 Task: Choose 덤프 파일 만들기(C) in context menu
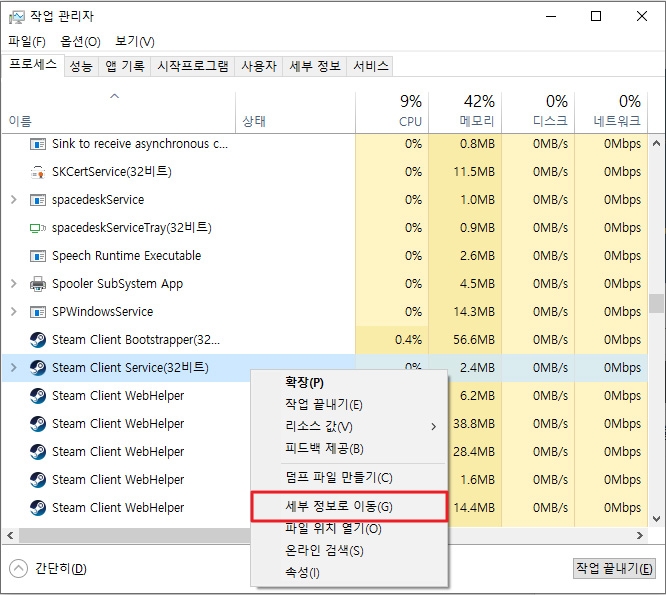point(349,478)
